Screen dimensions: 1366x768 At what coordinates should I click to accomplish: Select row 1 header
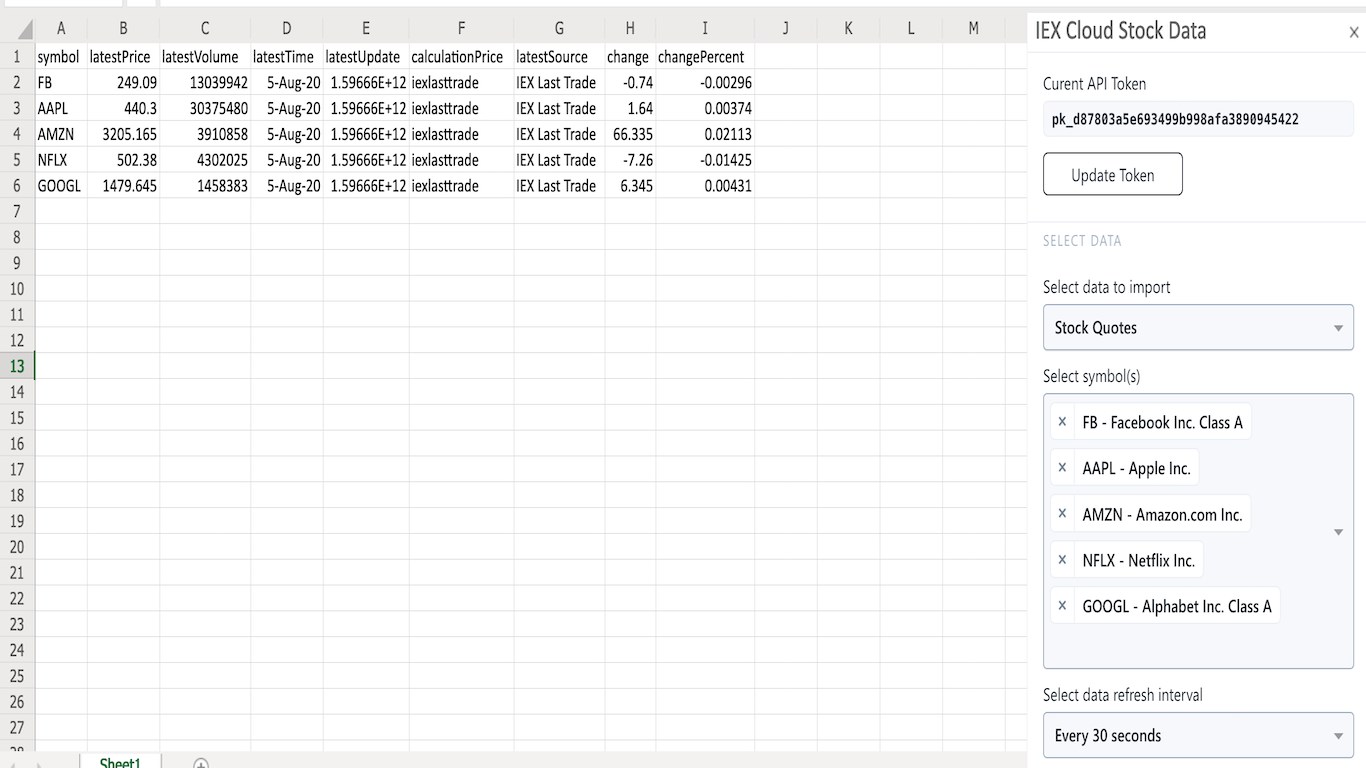(17, 57)
